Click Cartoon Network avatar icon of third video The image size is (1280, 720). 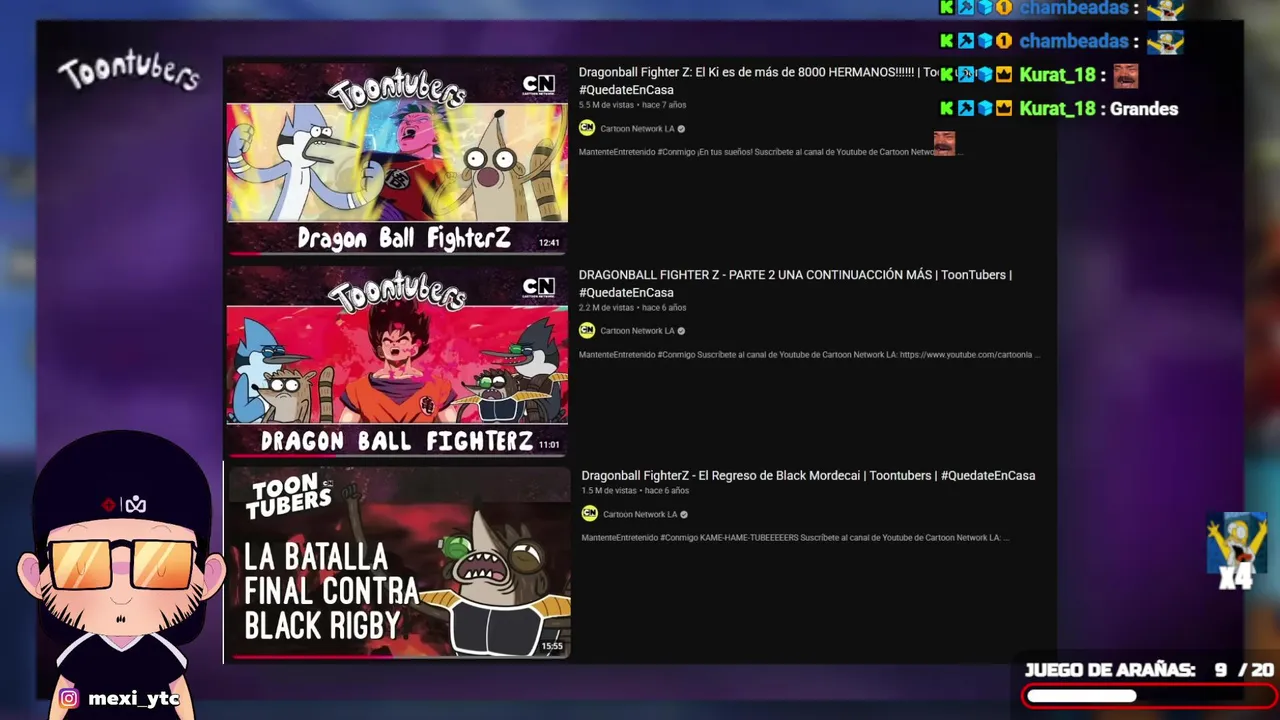[590, 513]
